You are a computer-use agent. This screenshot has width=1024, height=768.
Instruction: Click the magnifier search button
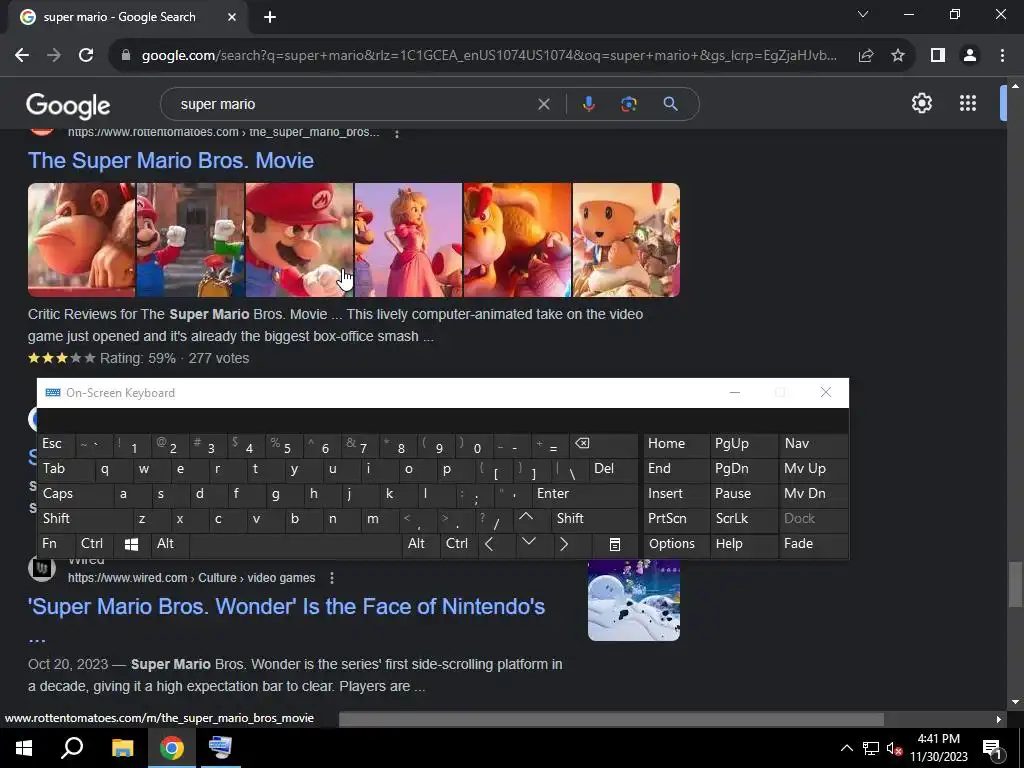[670, 104]
